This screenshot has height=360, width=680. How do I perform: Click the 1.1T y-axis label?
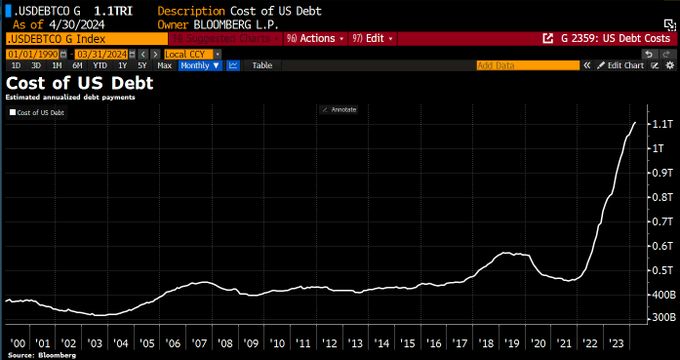(x=663, y=124)
